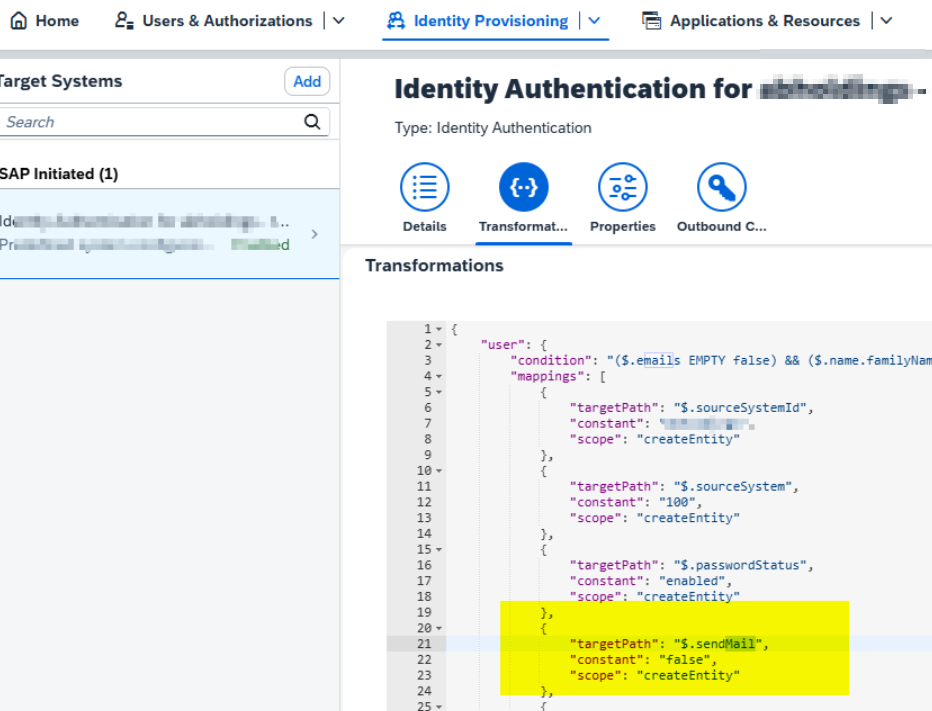This screenshot has height=711, width=932.
Task: Open the Outbound Certificates key icon
Action: [722, 187]
